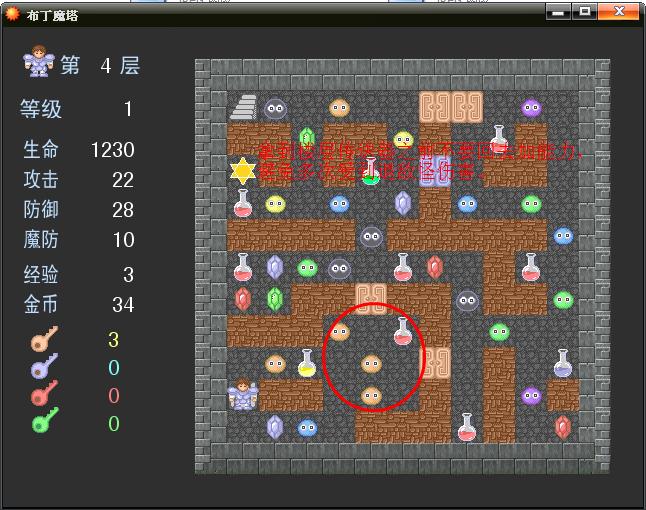646x510 pixels.
Task: Click the blue slime beside the bottom blue gem
Action: 307,428
